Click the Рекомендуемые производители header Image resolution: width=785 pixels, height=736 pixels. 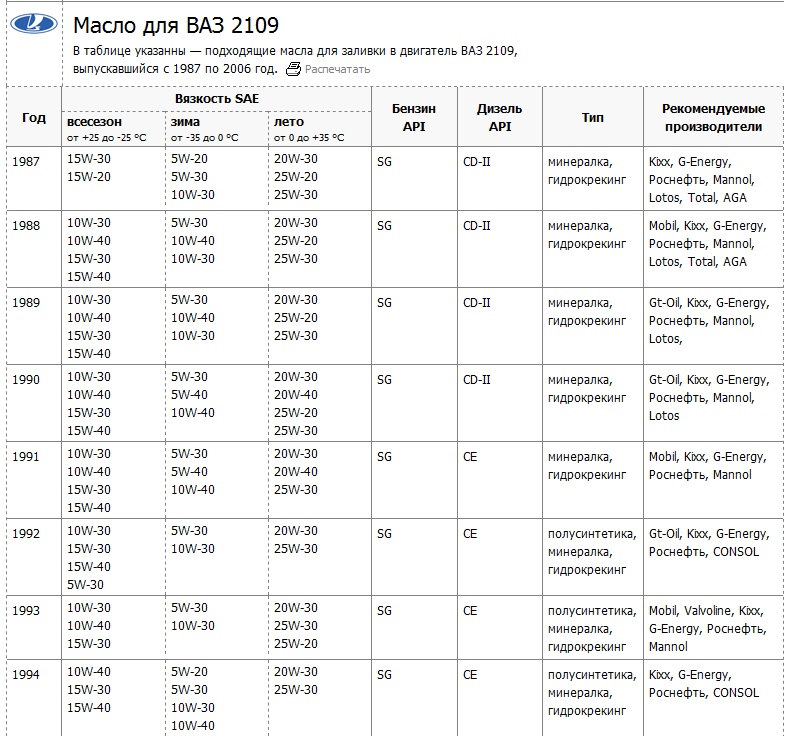713,117
